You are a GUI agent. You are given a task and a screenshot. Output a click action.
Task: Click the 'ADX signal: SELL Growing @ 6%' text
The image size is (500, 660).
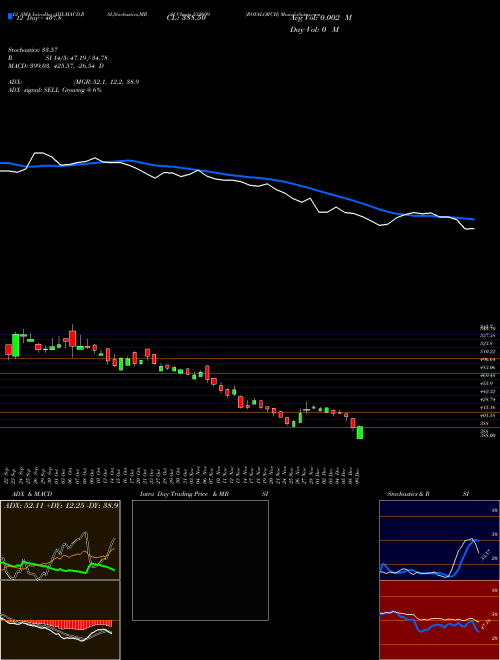coord(55,90)
